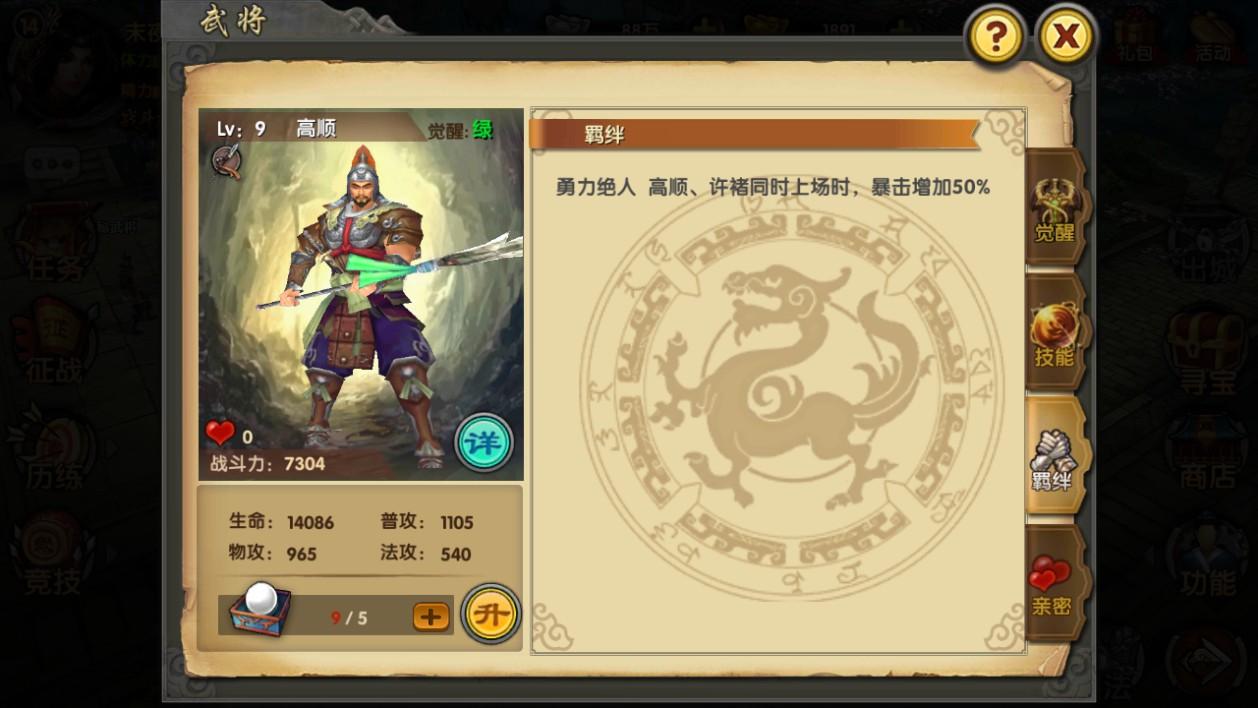This screenshot has height=708, width=1258.
Task: Click the 详 details round button
Action: coord(484,442)
